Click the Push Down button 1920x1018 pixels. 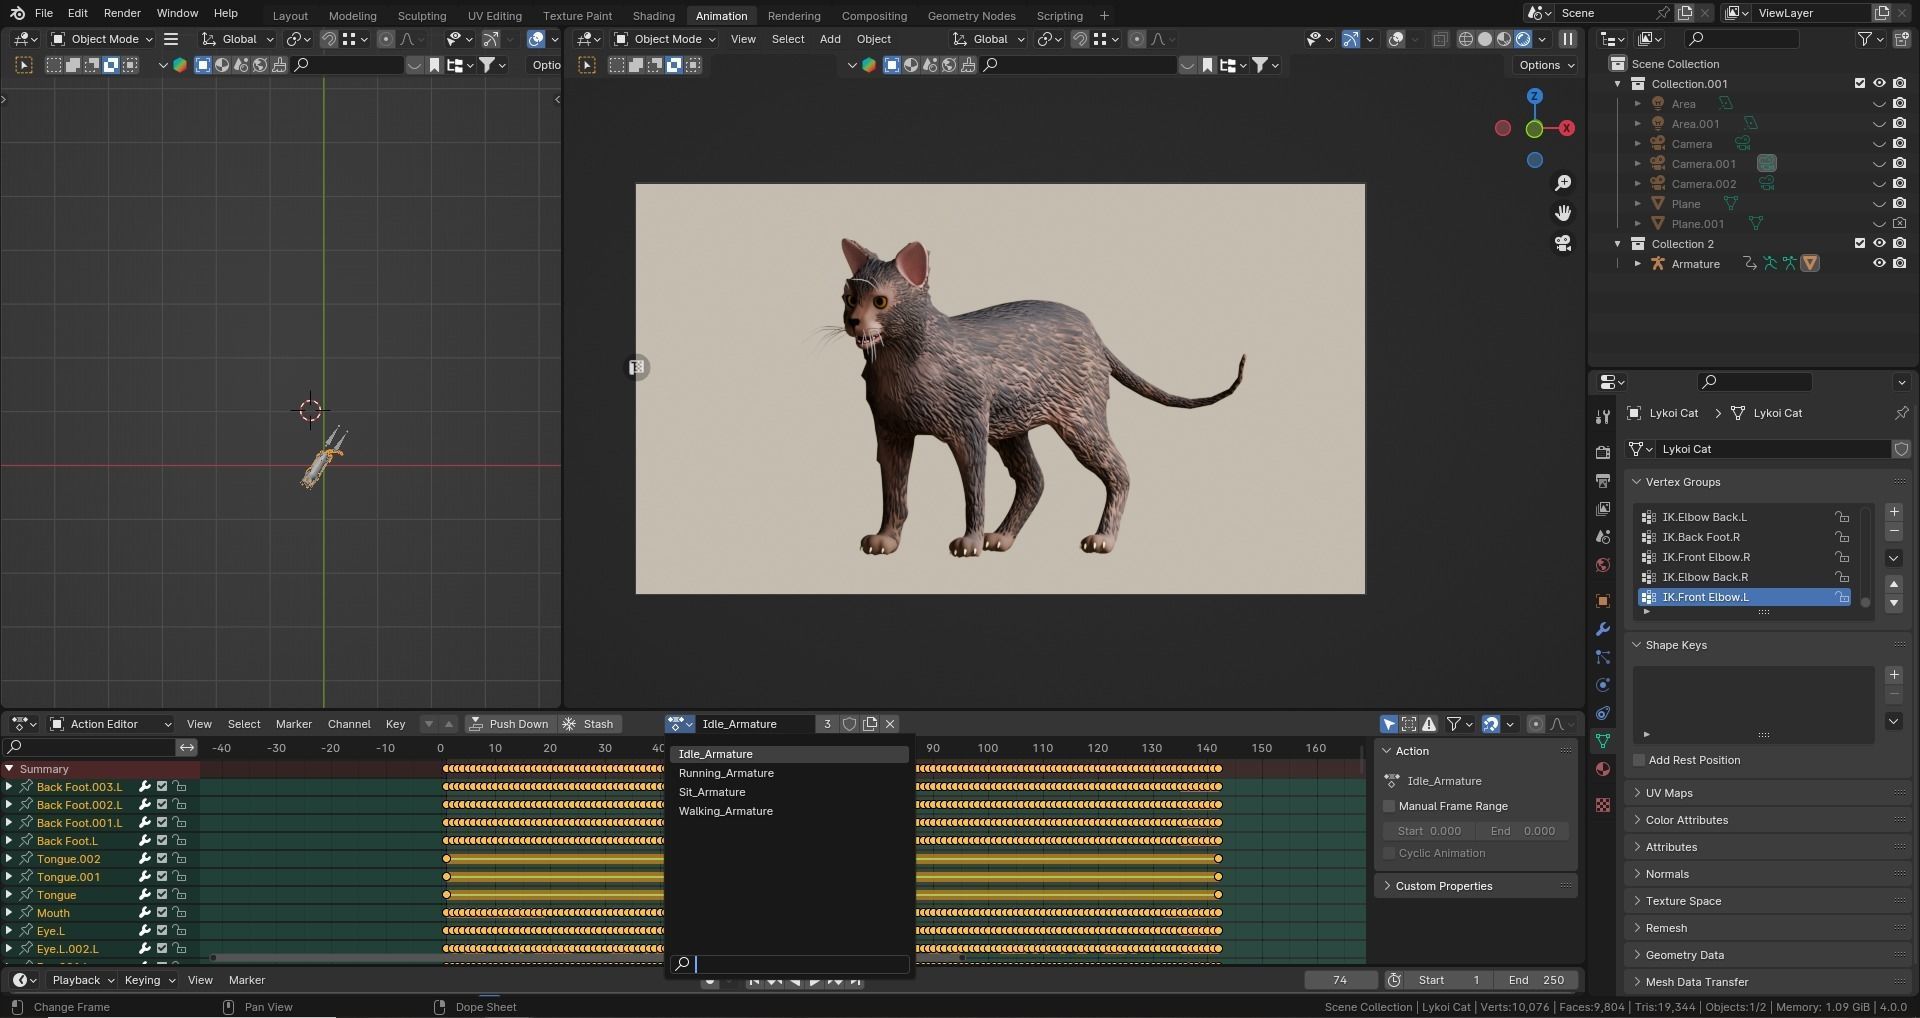point(509,724)
